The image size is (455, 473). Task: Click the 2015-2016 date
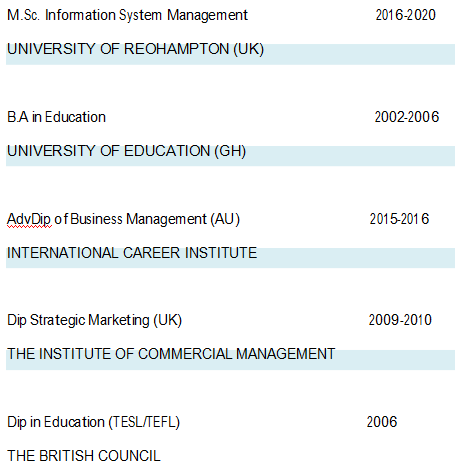[399, 219]
